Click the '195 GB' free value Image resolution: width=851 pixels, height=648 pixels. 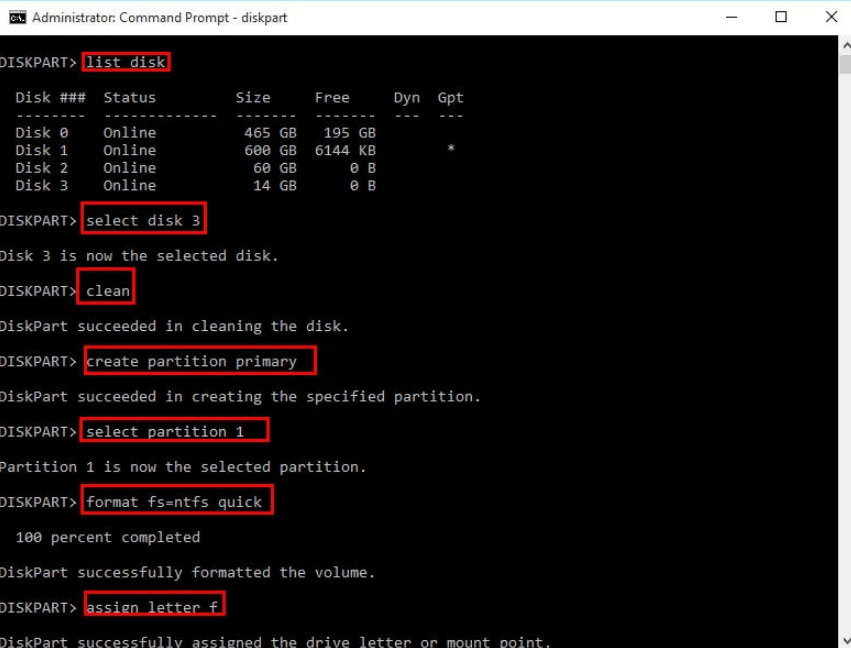[x=350, y=132]
